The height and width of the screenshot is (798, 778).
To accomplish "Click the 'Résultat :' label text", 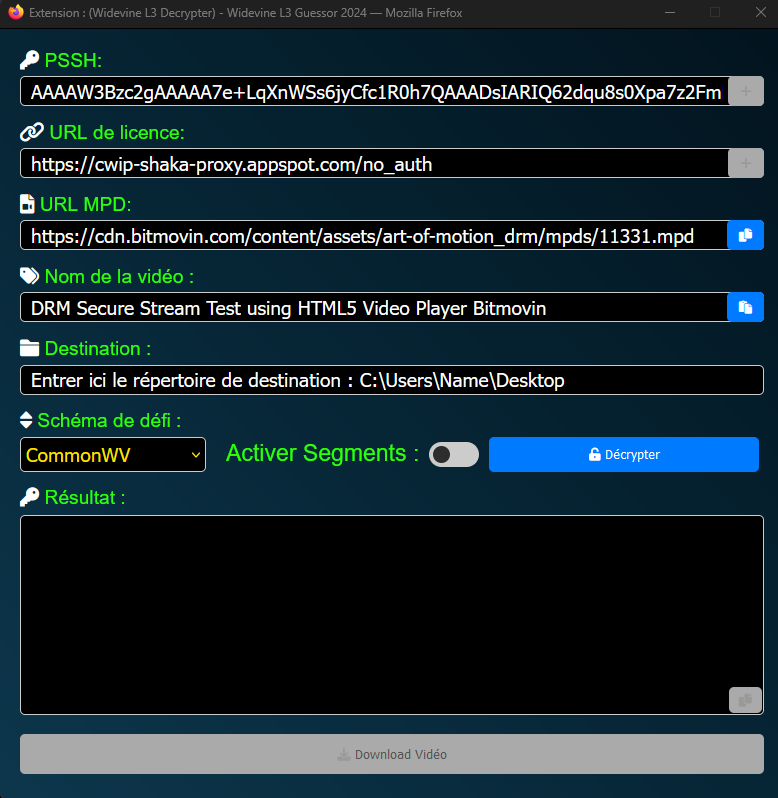I will (x=85, y=498).
